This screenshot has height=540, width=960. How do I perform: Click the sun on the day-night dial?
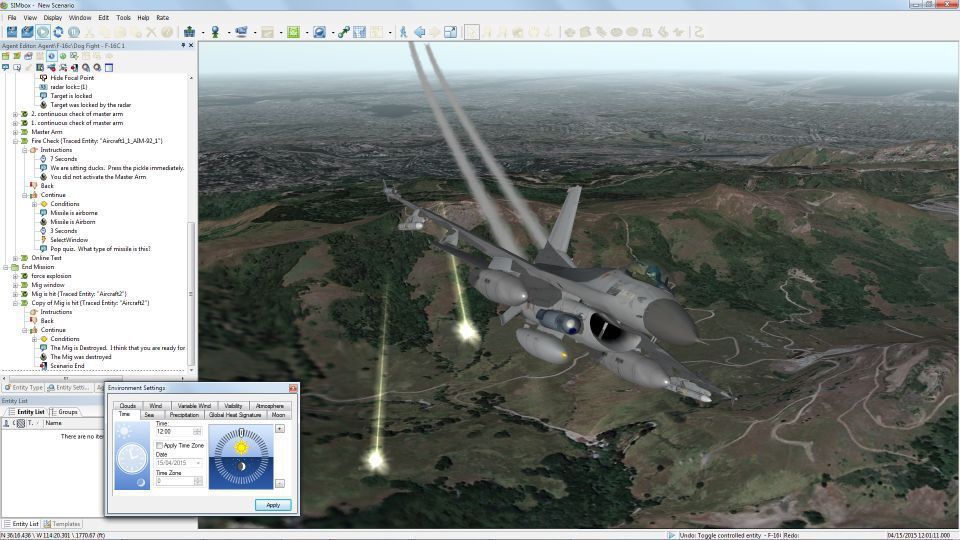click(240, 445)
